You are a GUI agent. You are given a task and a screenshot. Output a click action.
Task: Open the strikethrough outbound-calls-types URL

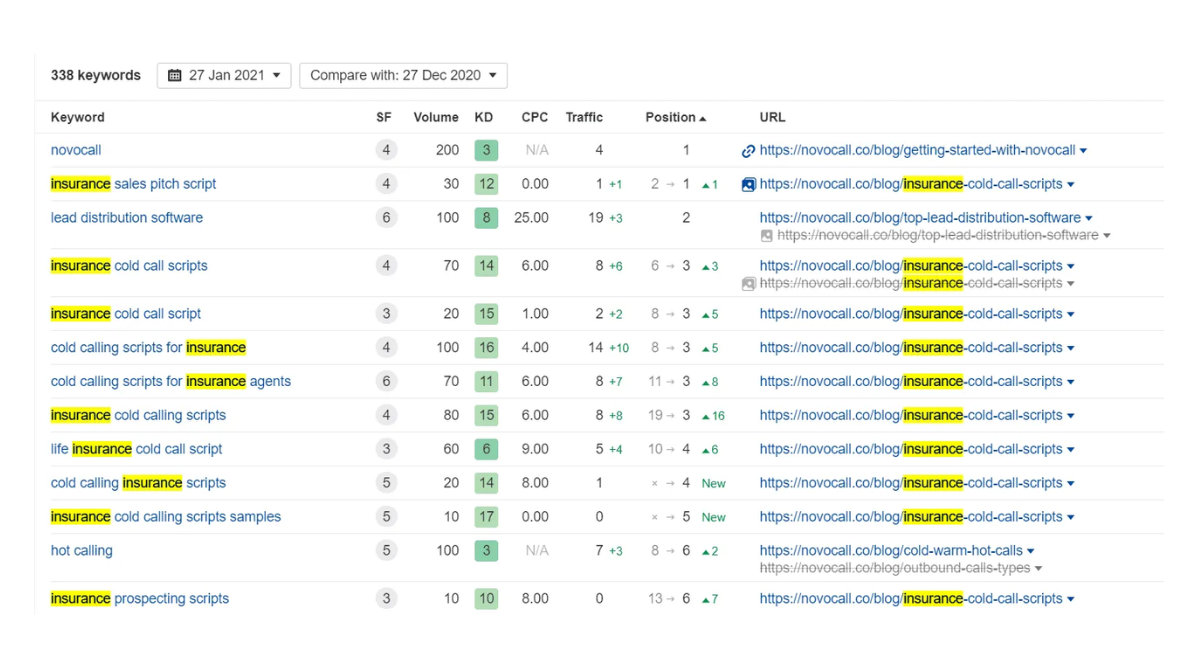tap(895, 567)
